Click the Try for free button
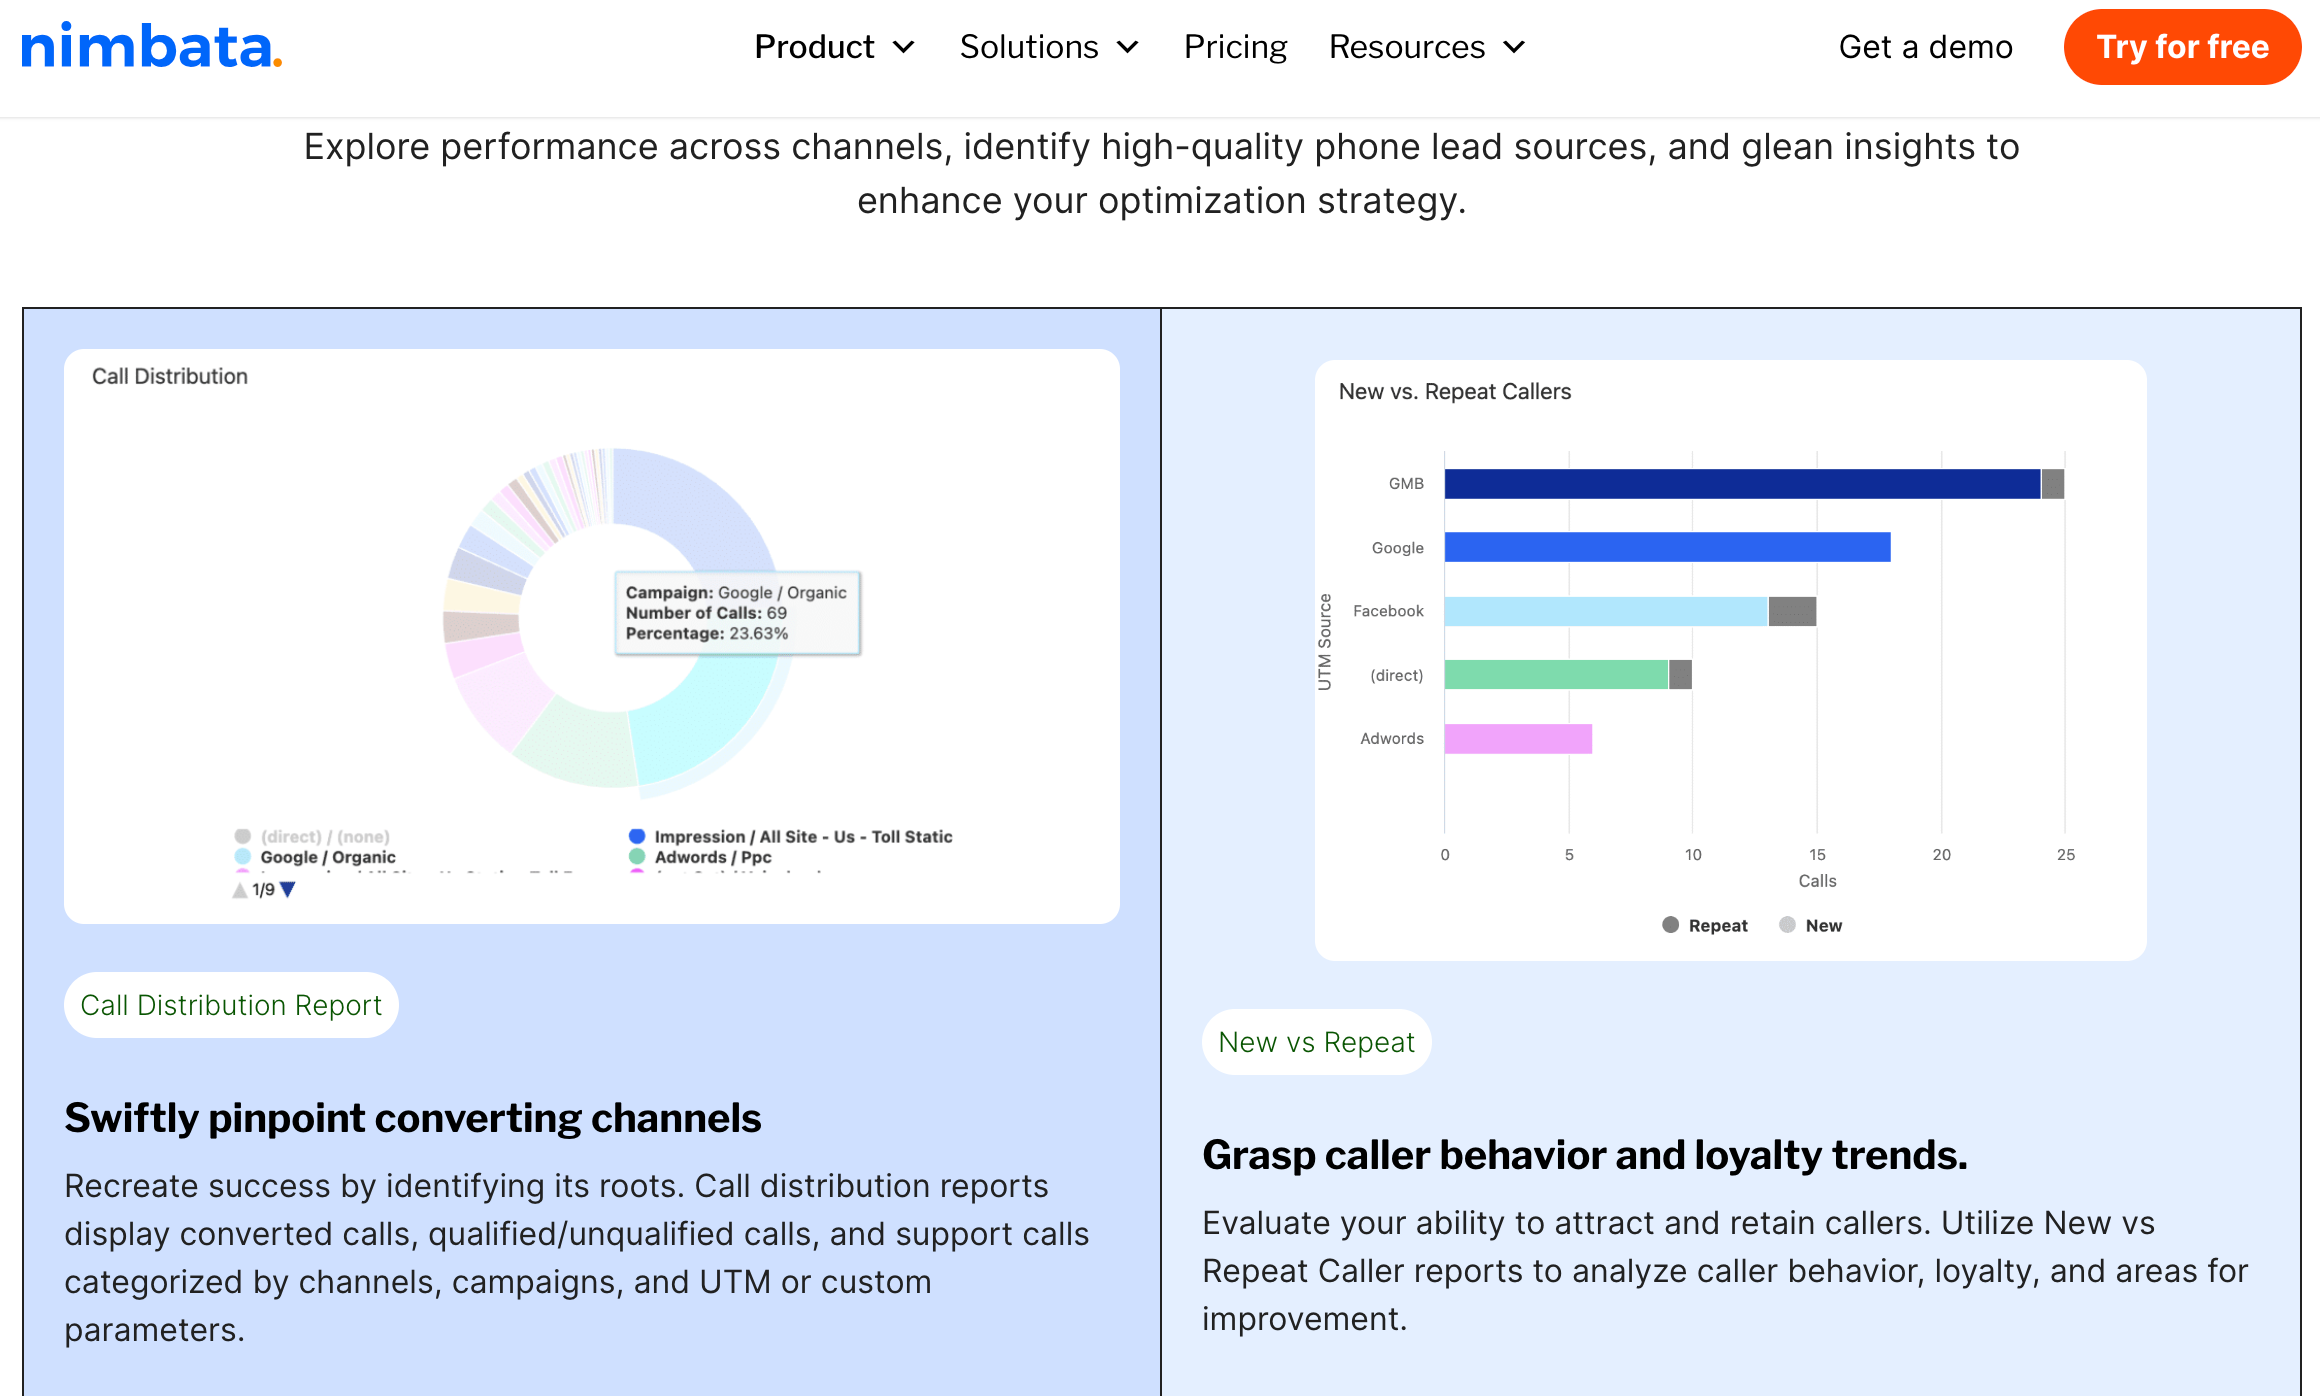Screen dimensions: 2320x1396 coord(2184,45)
